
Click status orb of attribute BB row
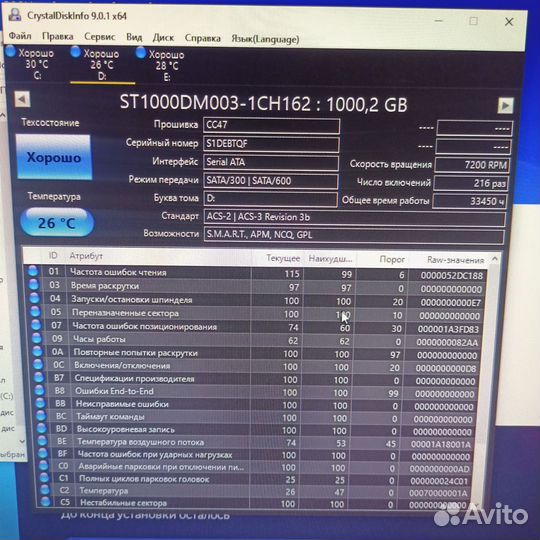(40, 403)
